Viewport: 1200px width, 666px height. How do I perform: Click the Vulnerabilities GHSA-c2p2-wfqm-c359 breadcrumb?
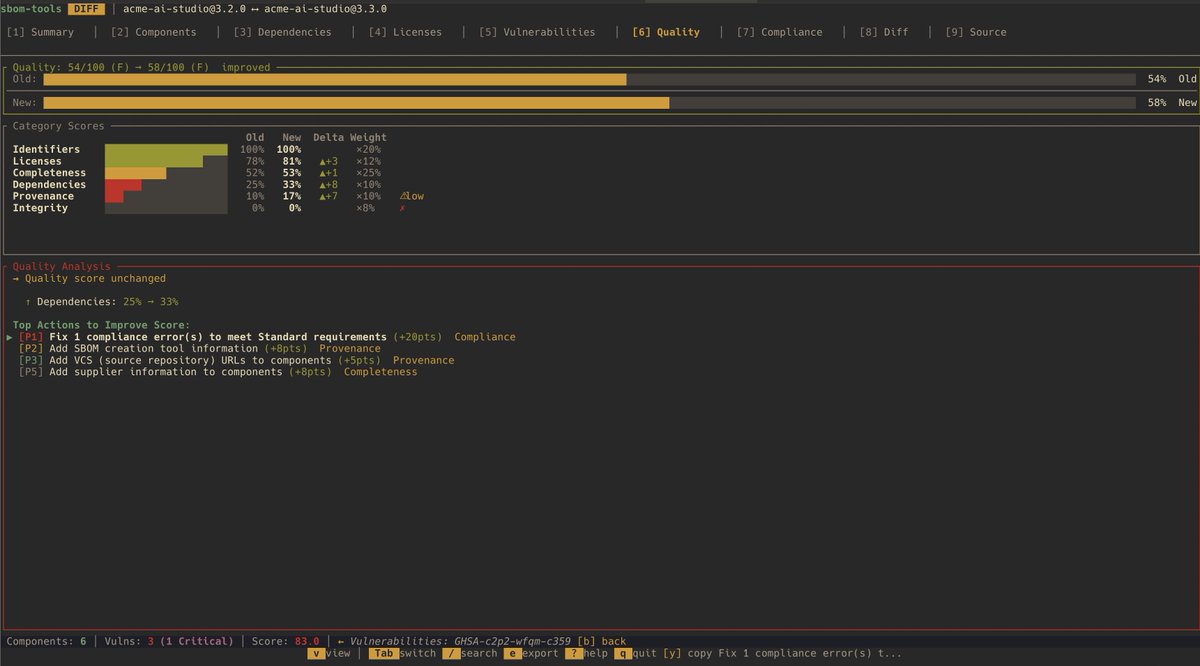coord(454,641)
